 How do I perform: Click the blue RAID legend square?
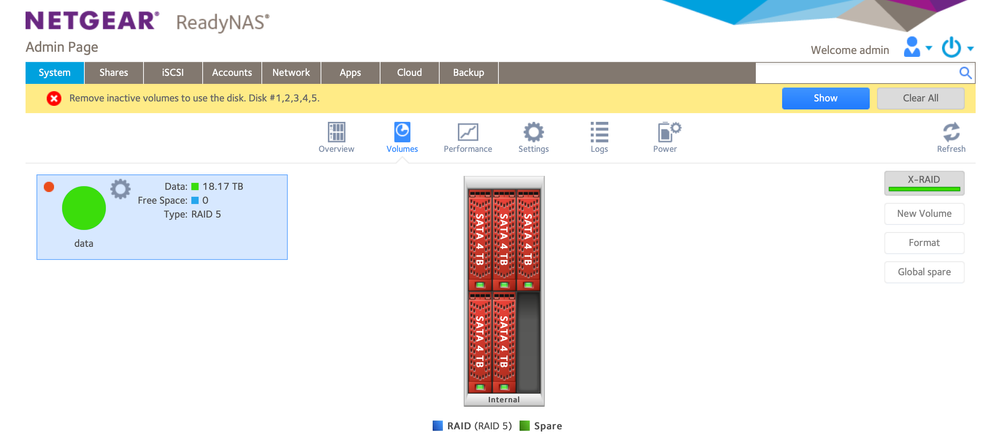(437, 426)
